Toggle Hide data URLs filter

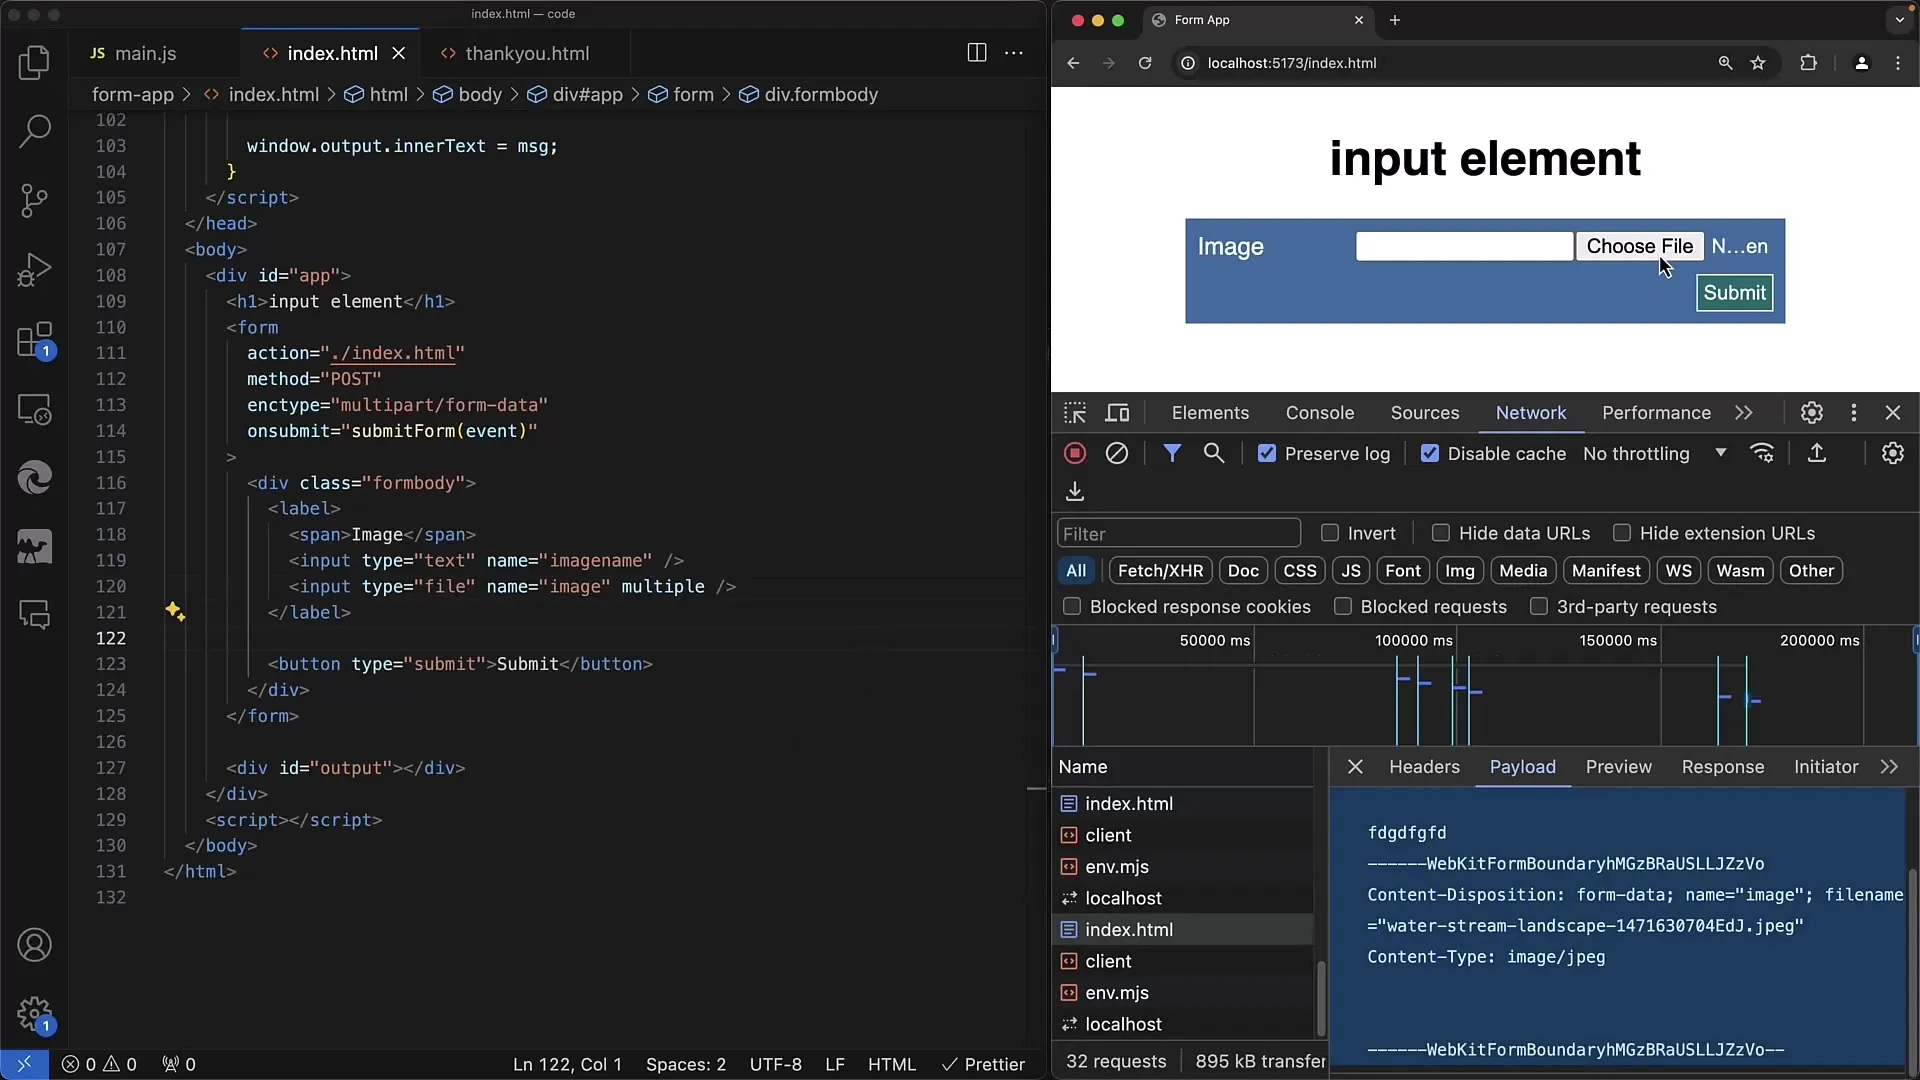coord(1440,533)
